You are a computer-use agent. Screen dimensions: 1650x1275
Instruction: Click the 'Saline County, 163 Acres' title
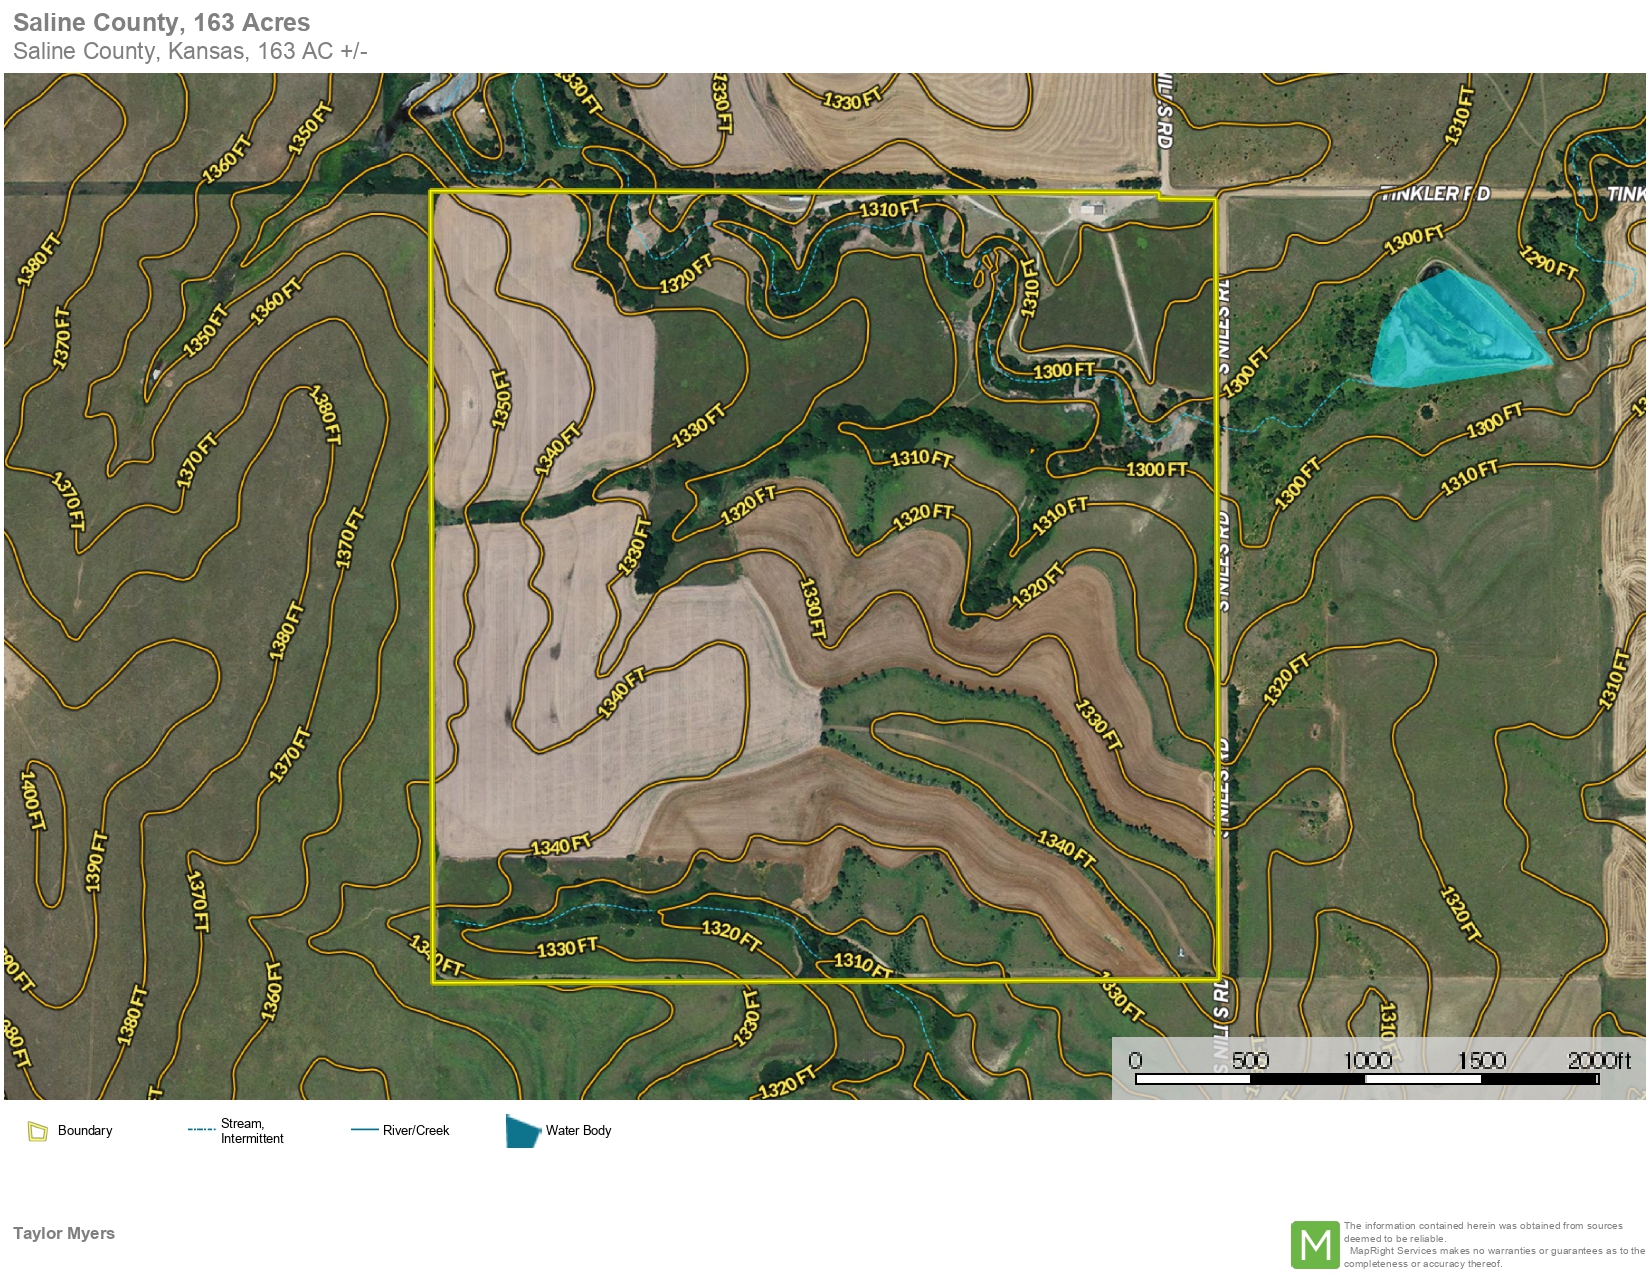(x=161, y=22)
